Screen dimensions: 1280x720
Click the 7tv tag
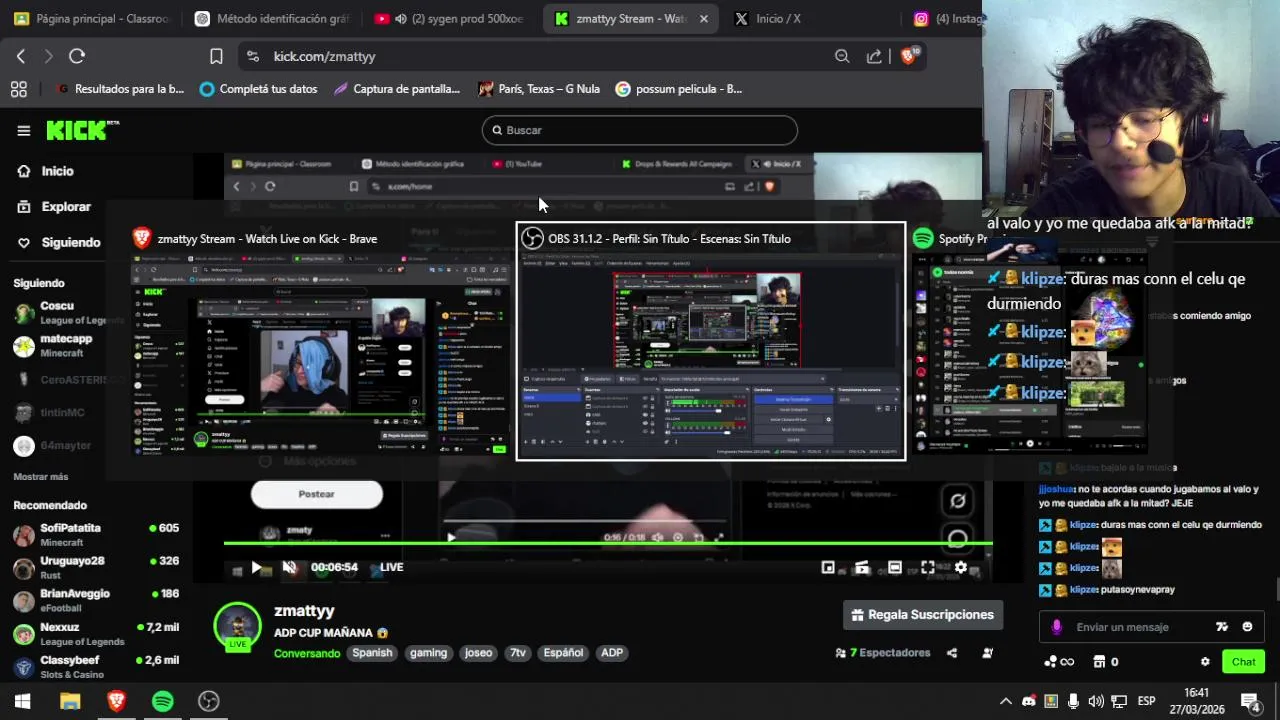pos(517,653)
